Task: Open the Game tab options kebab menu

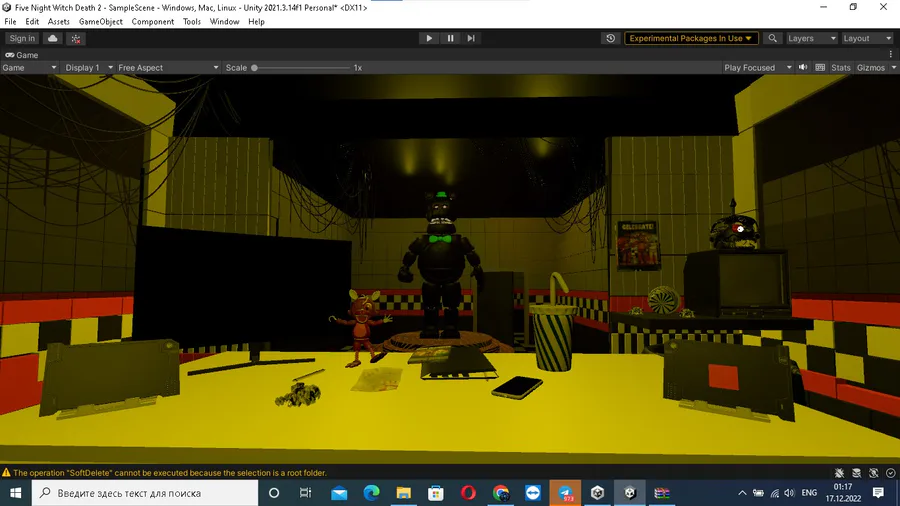Action: (x=891, y=55)
